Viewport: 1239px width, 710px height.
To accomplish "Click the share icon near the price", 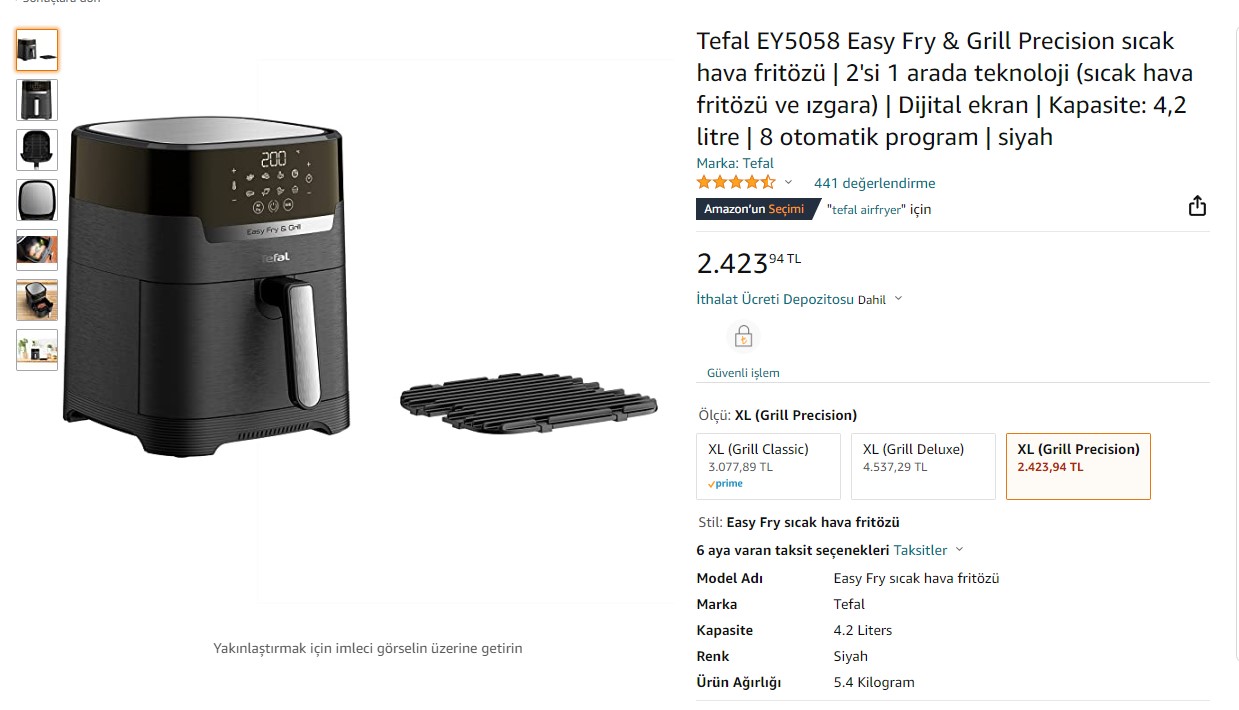I will tap(1197, 206).
